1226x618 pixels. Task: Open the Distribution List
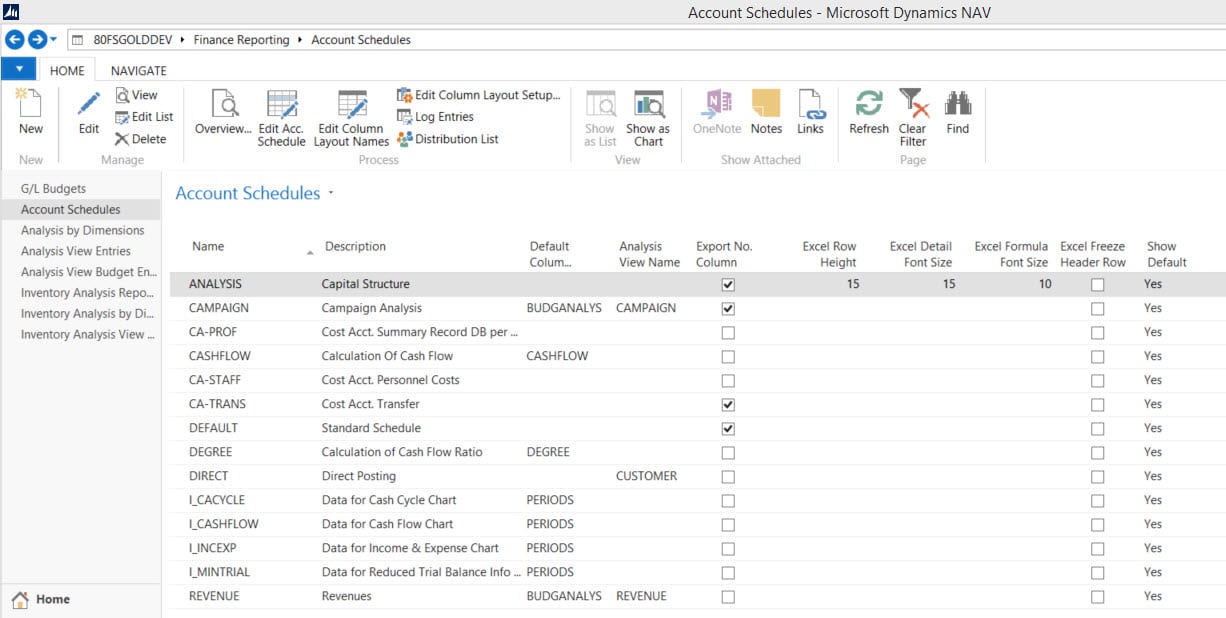[x=448, y=139]
